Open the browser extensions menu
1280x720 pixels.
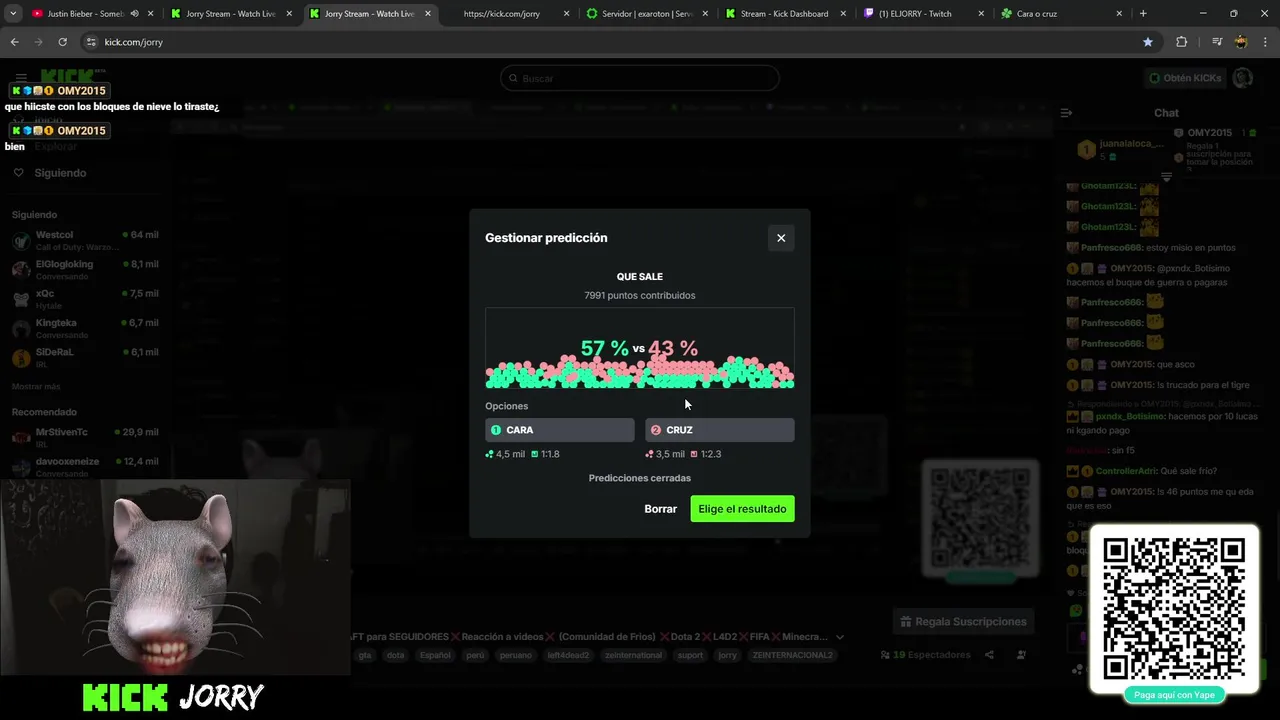pos(1182,42)
